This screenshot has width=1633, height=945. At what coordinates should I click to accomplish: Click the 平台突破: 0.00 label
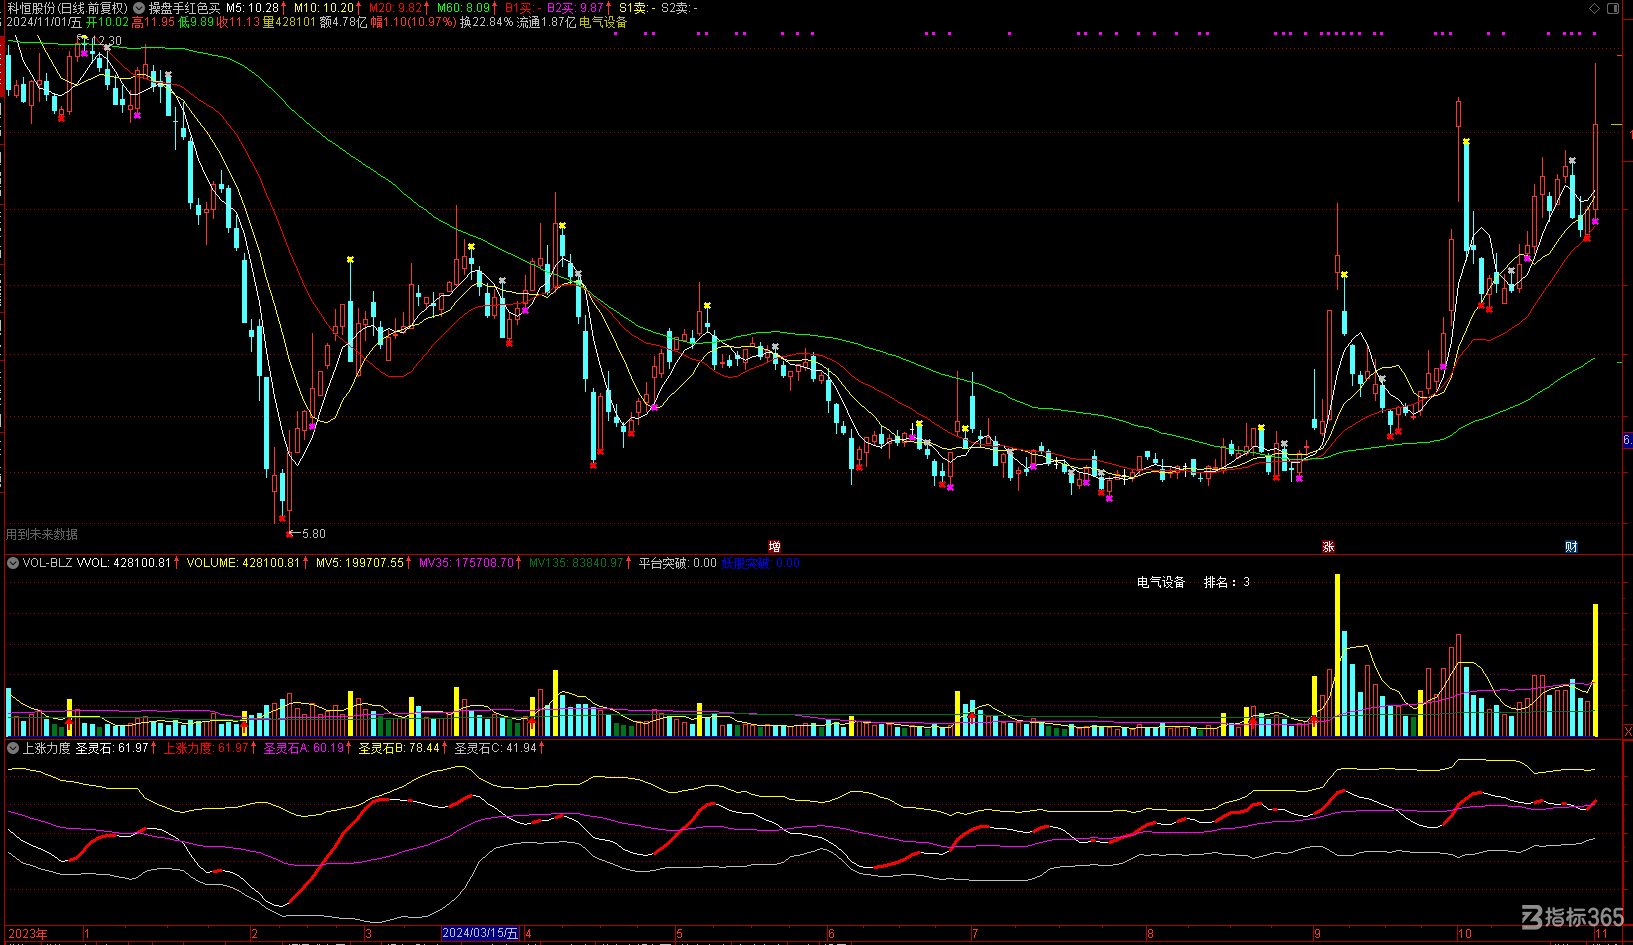pos(678,563)
